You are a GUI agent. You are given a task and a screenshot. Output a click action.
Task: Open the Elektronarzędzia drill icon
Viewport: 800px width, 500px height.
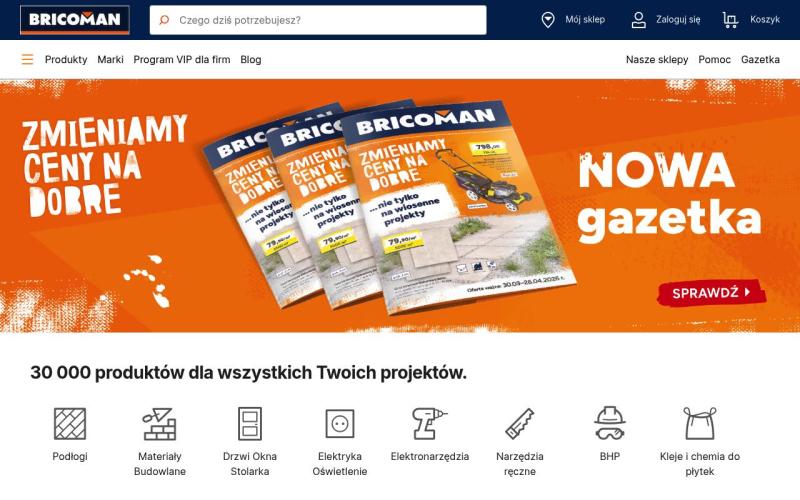(x=430, y=423)
